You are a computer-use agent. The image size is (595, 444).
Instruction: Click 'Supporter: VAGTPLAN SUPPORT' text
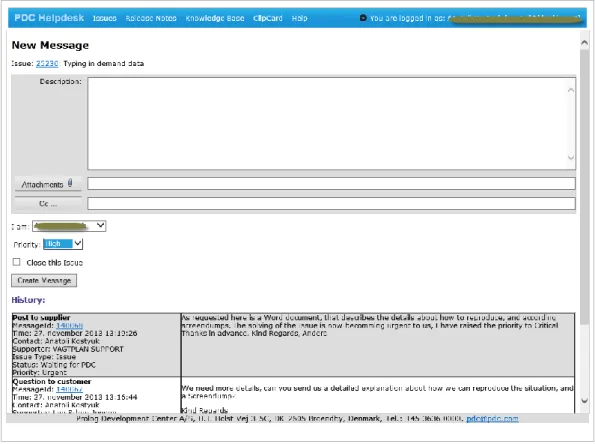pyautogui.click(x=68, y=349)
